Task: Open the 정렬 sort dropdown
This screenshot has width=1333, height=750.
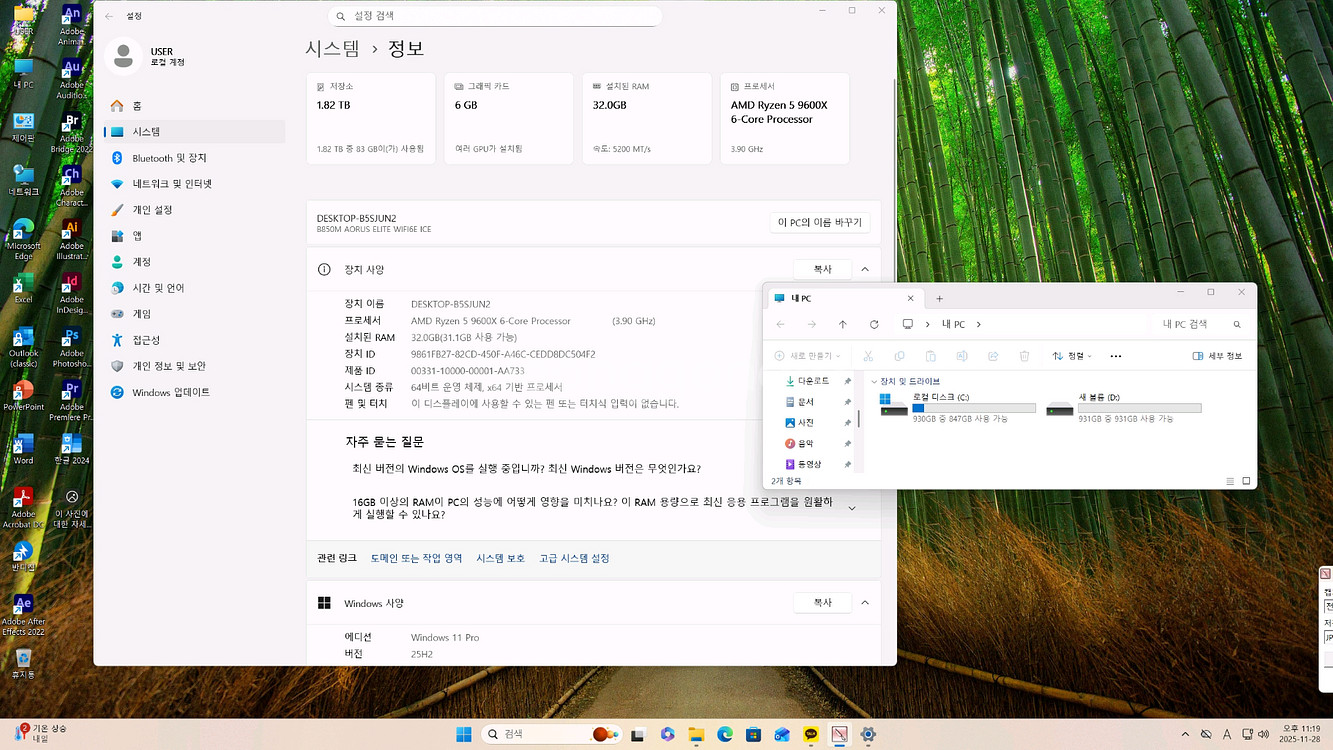Action: click(x=1071, y=355)
